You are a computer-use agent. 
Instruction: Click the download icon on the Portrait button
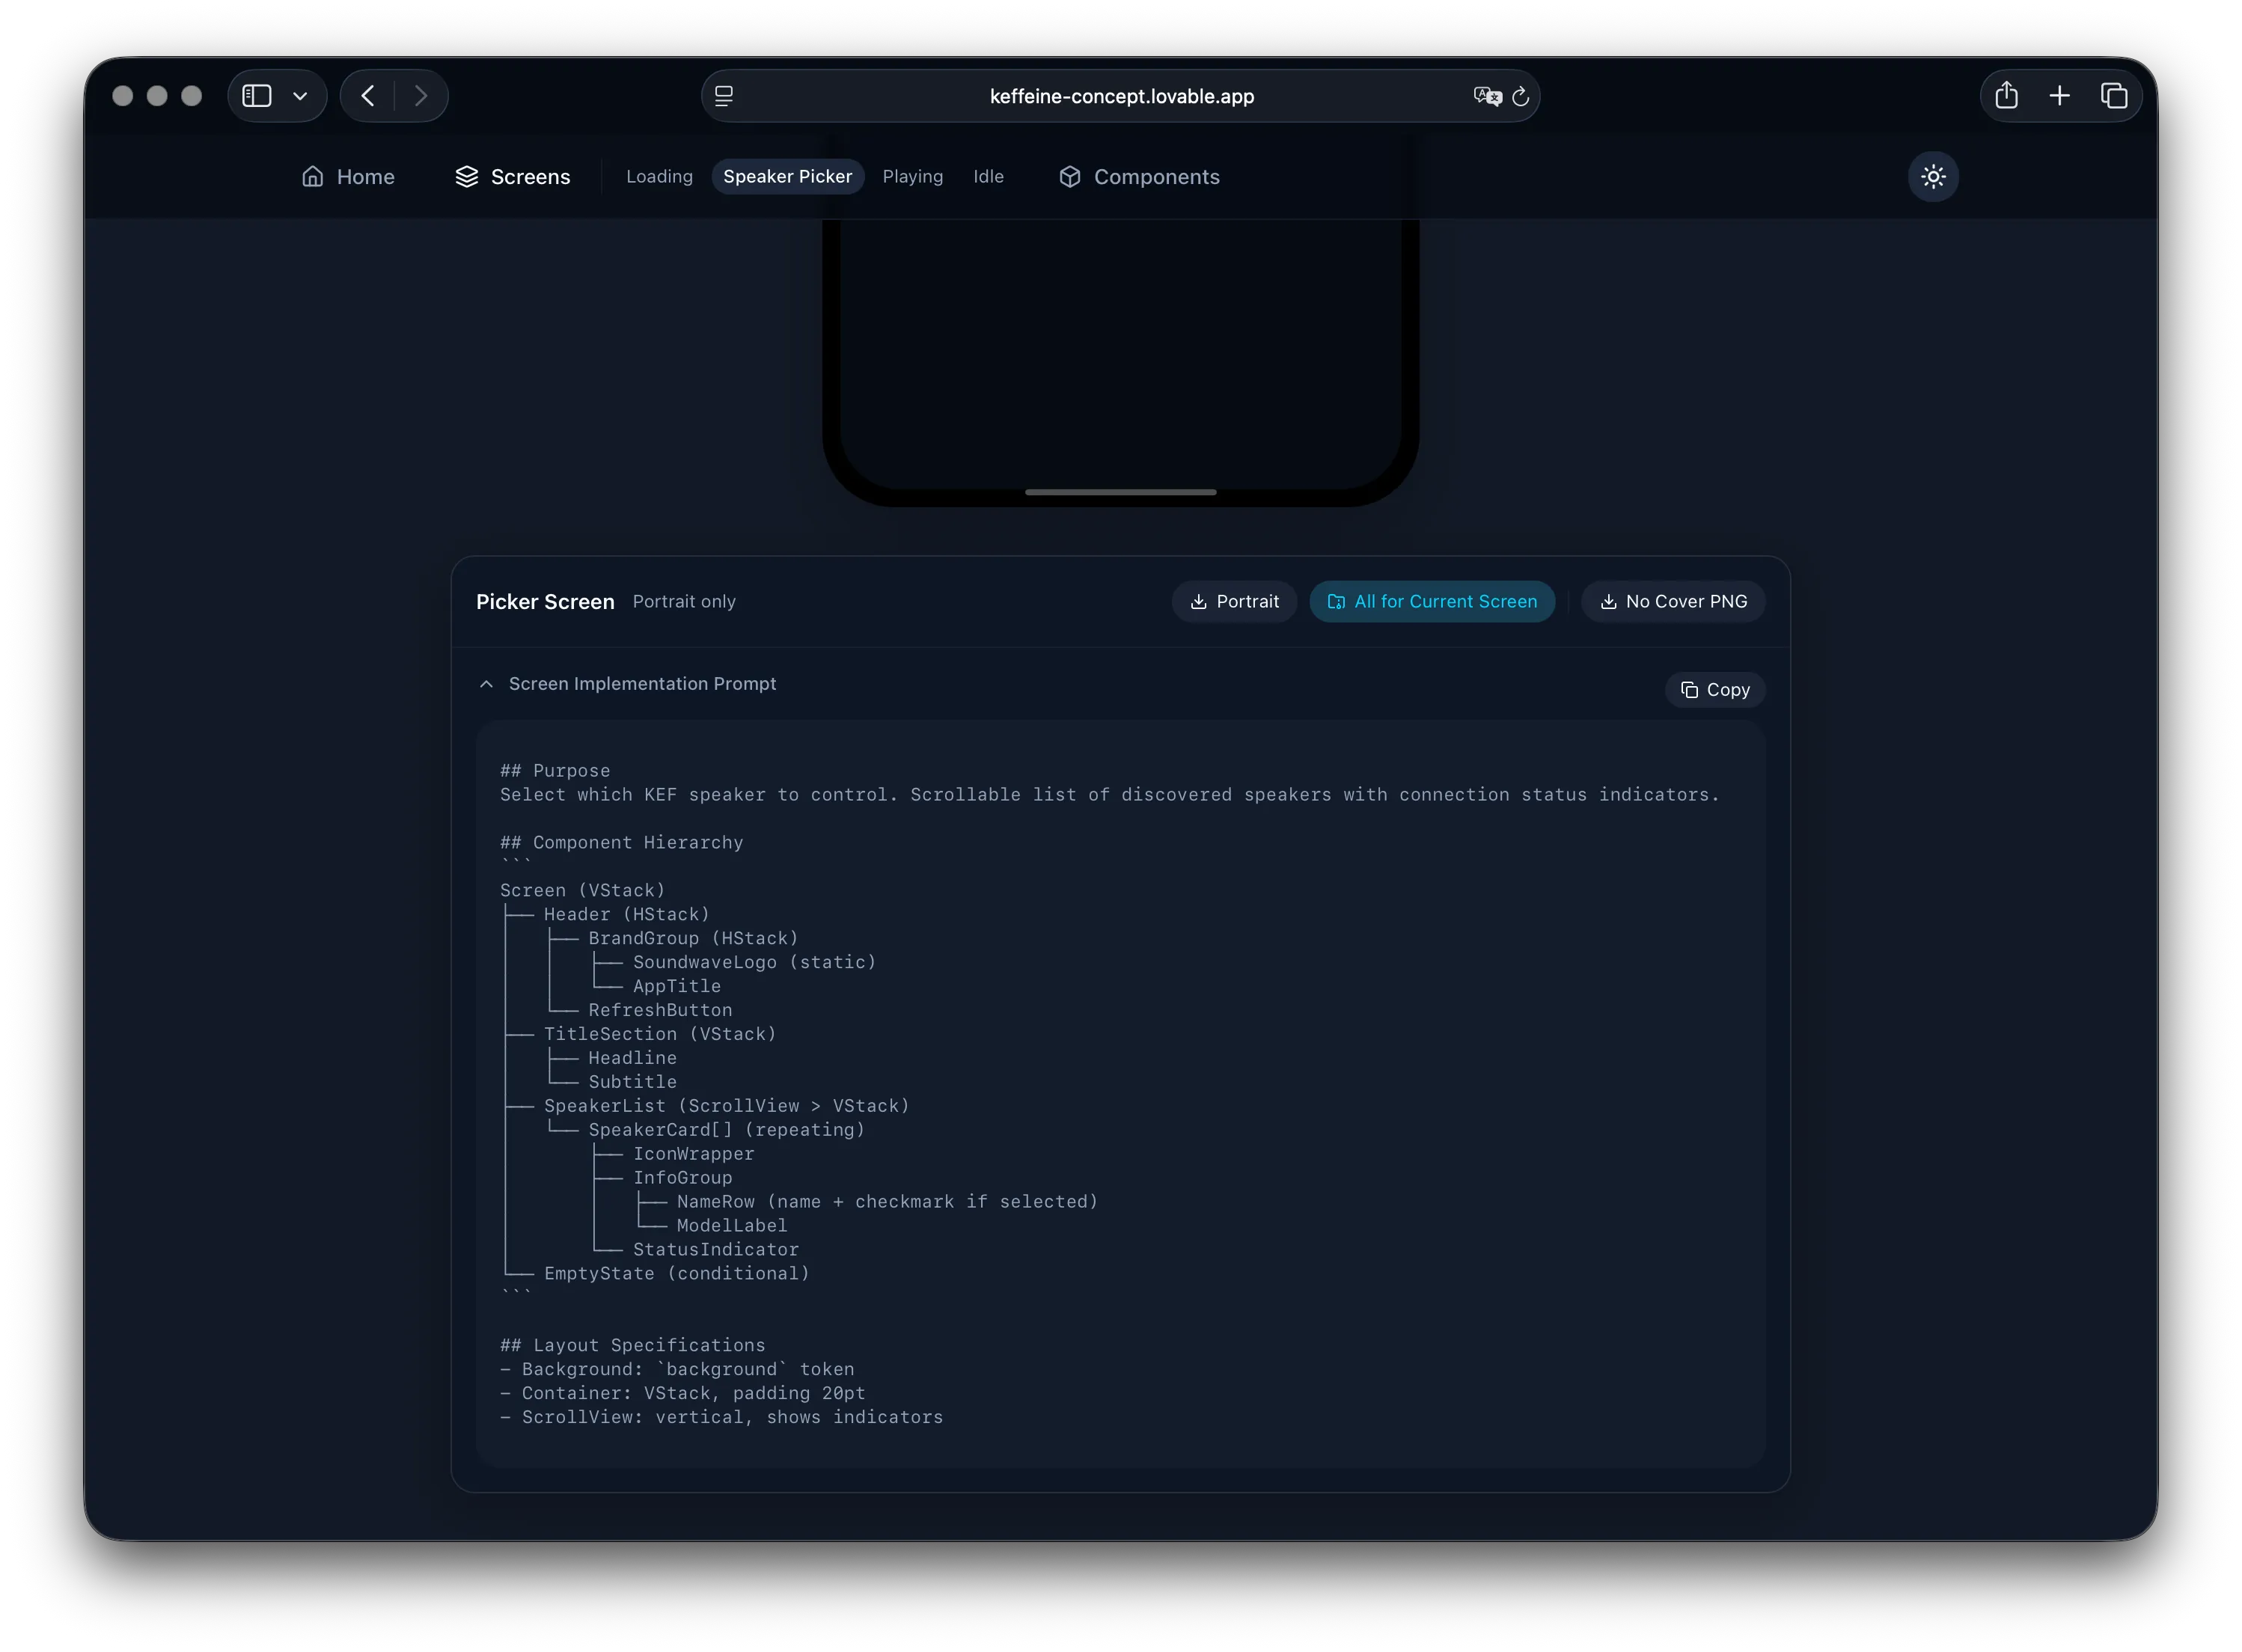click(1198, 601)
